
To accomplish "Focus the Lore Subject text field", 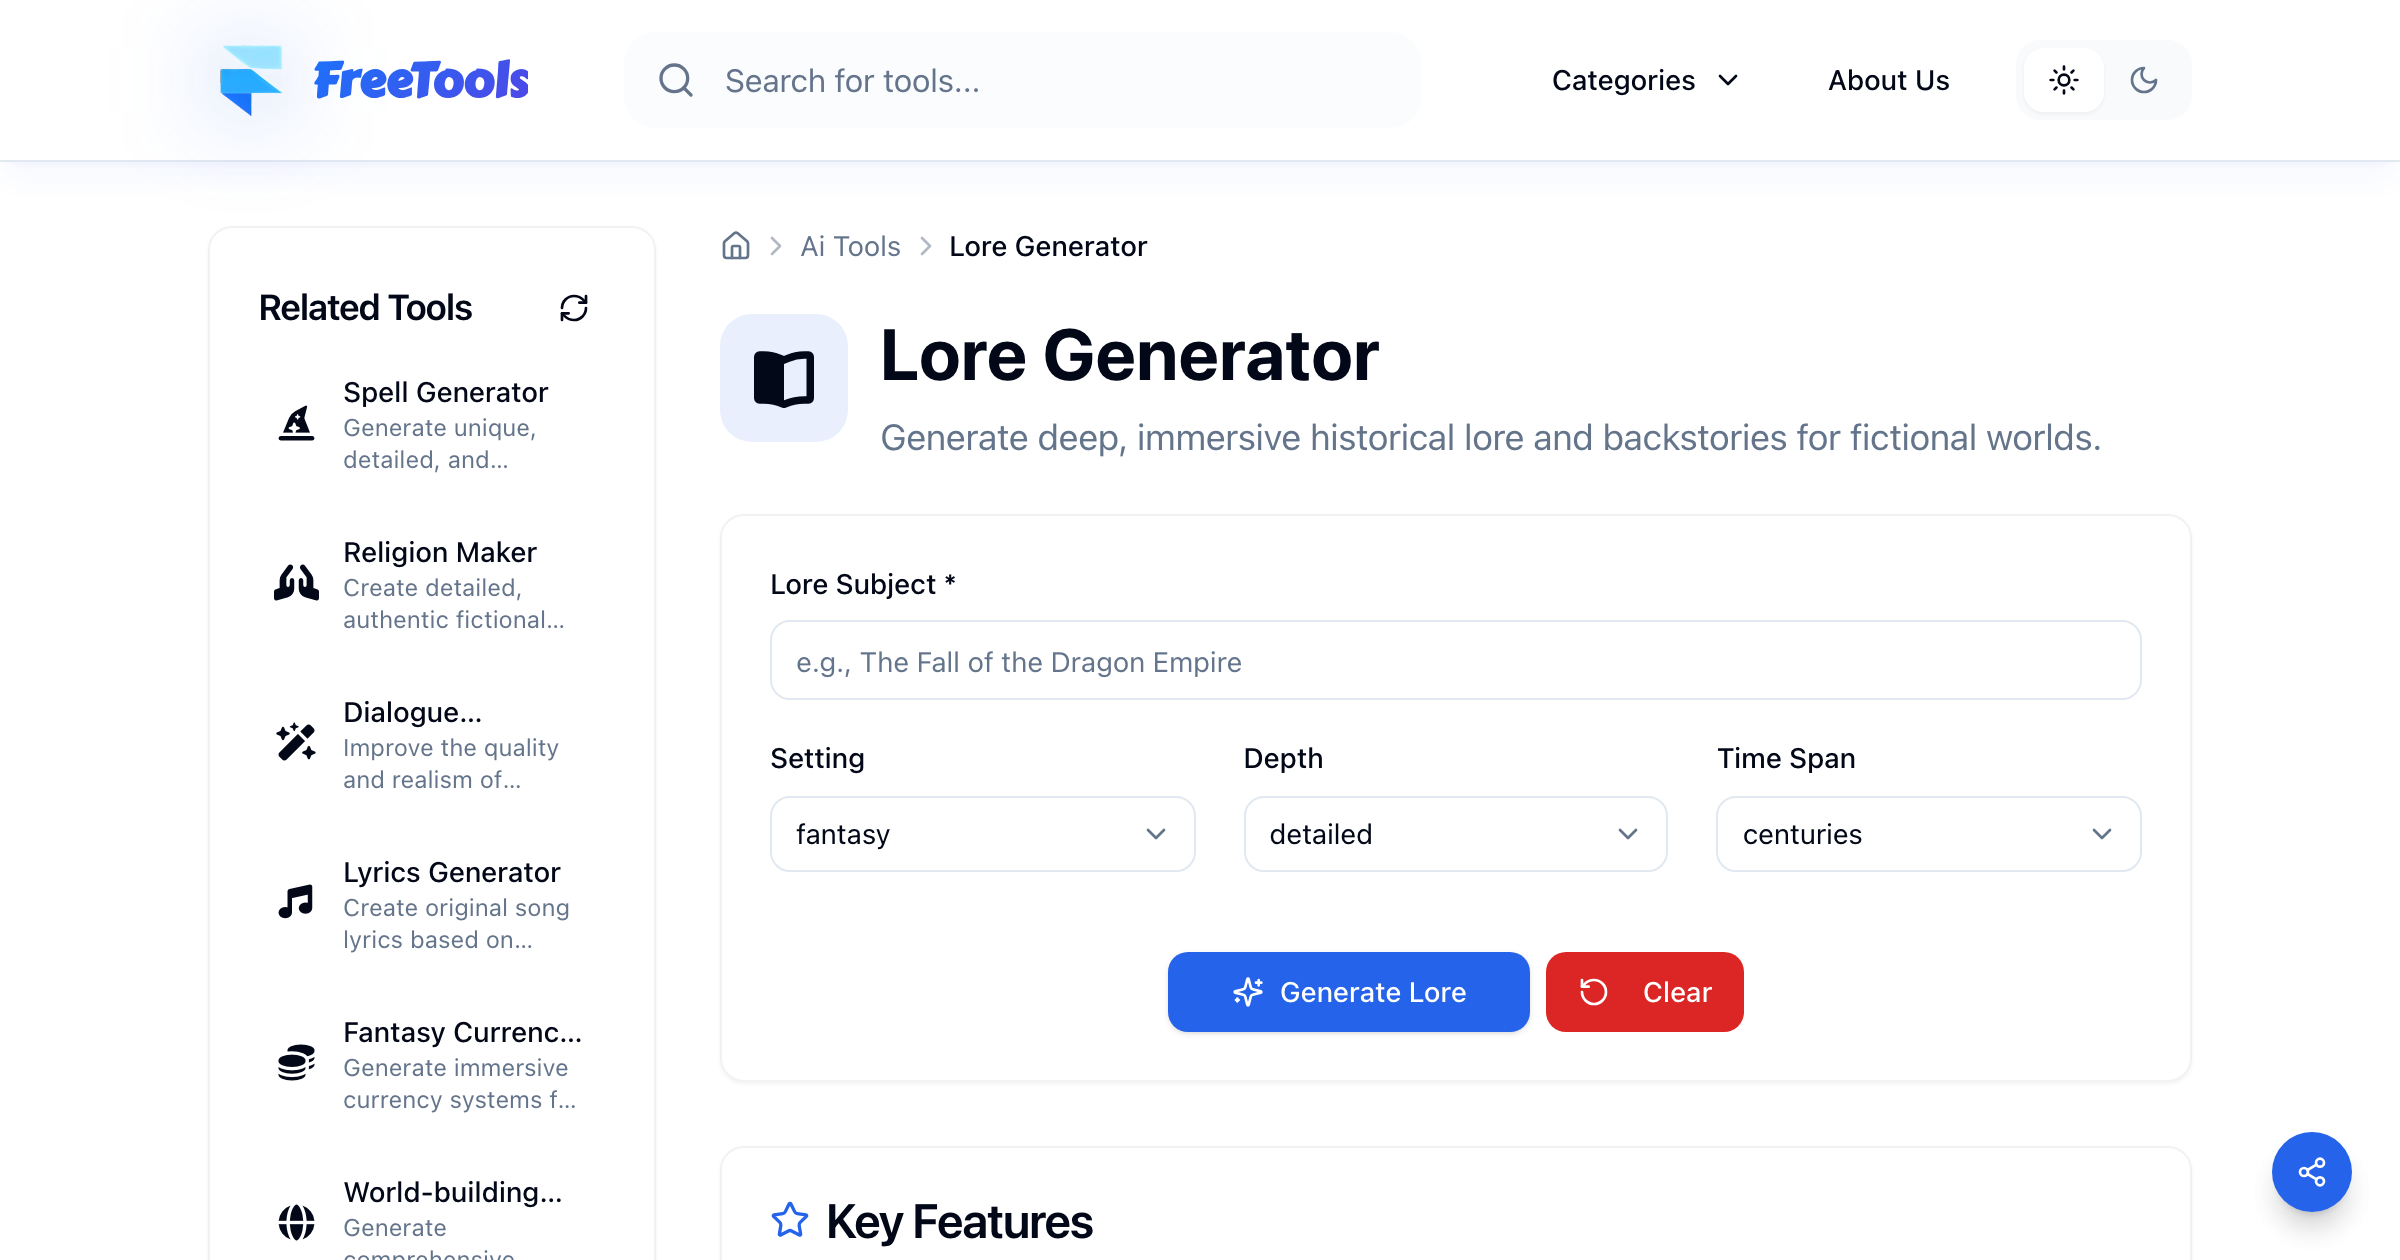I will 1455,661.
